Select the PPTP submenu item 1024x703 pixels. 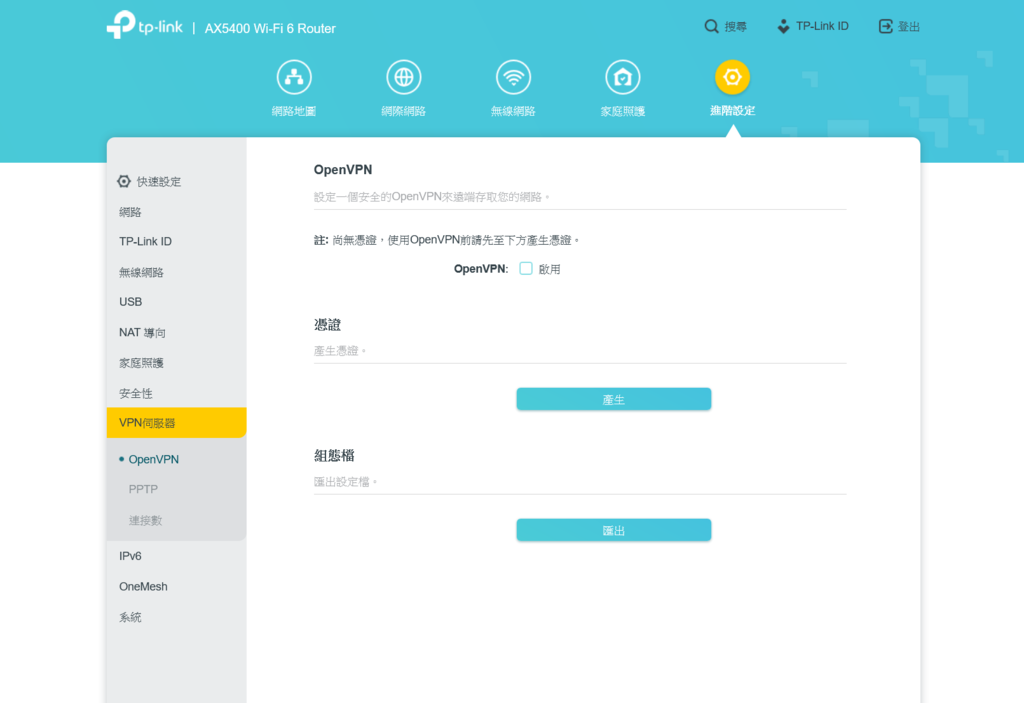[x=143, y=489]
